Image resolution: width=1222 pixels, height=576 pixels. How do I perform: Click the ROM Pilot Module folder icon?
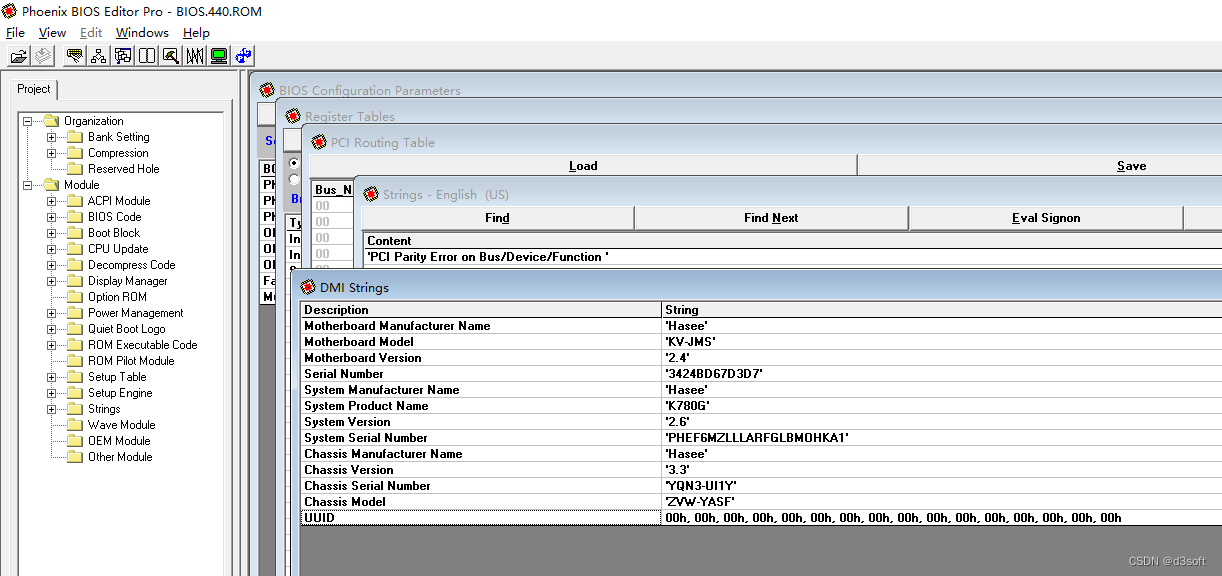75,361
